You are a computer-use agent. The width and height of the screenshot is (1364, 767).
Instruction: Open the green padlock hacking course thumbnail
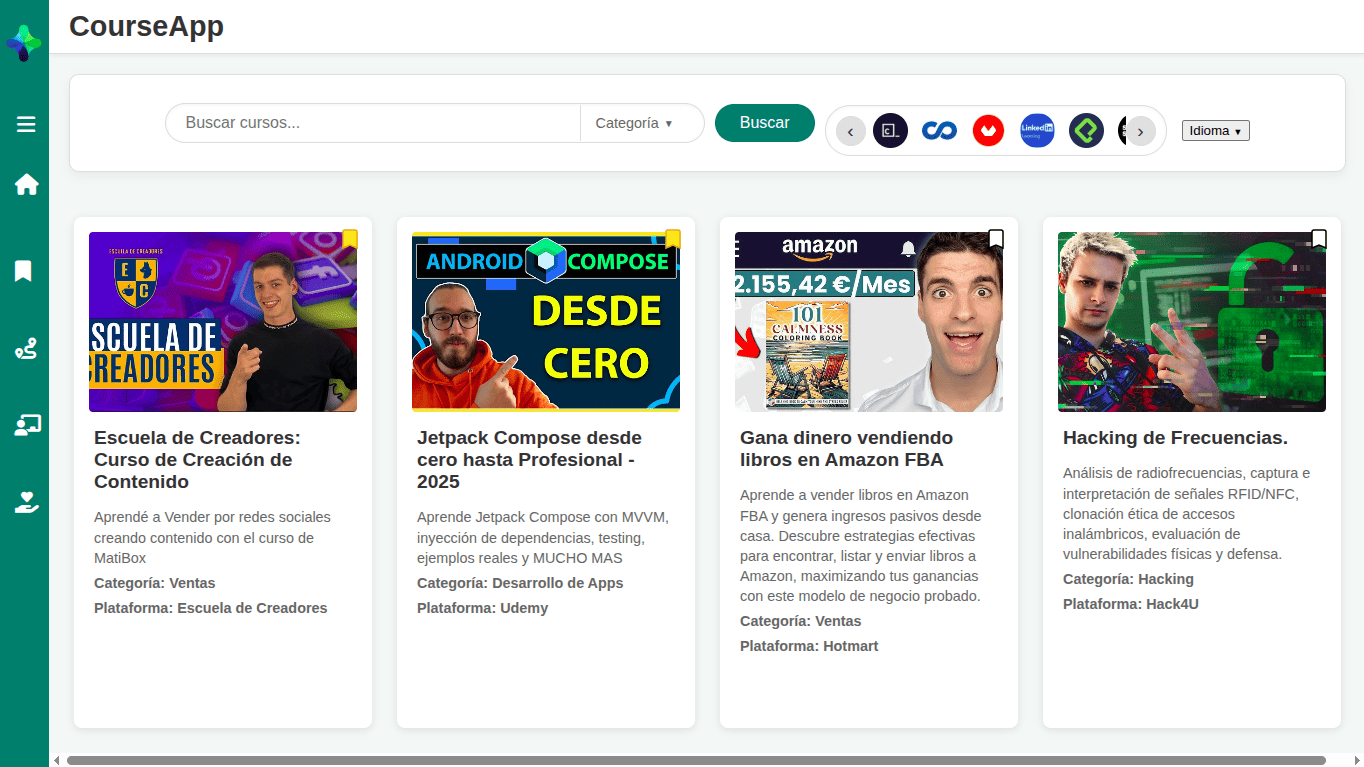(x=1192, y=322)
